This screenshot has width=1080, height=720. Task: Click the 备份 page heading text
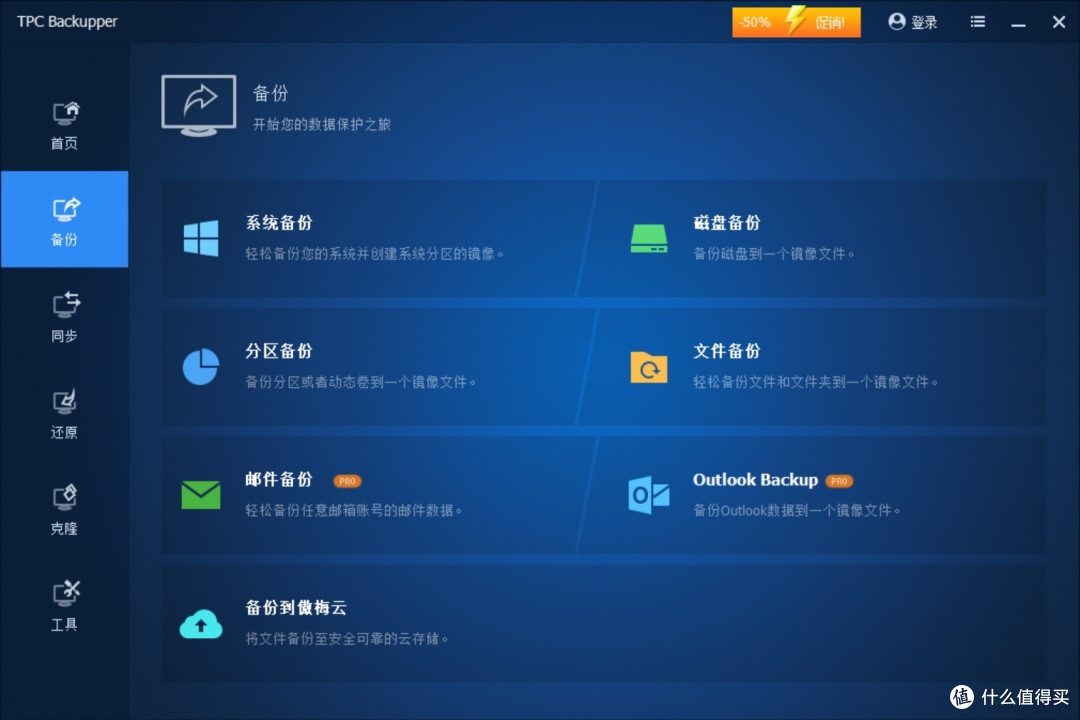click(x=270, y=93)
